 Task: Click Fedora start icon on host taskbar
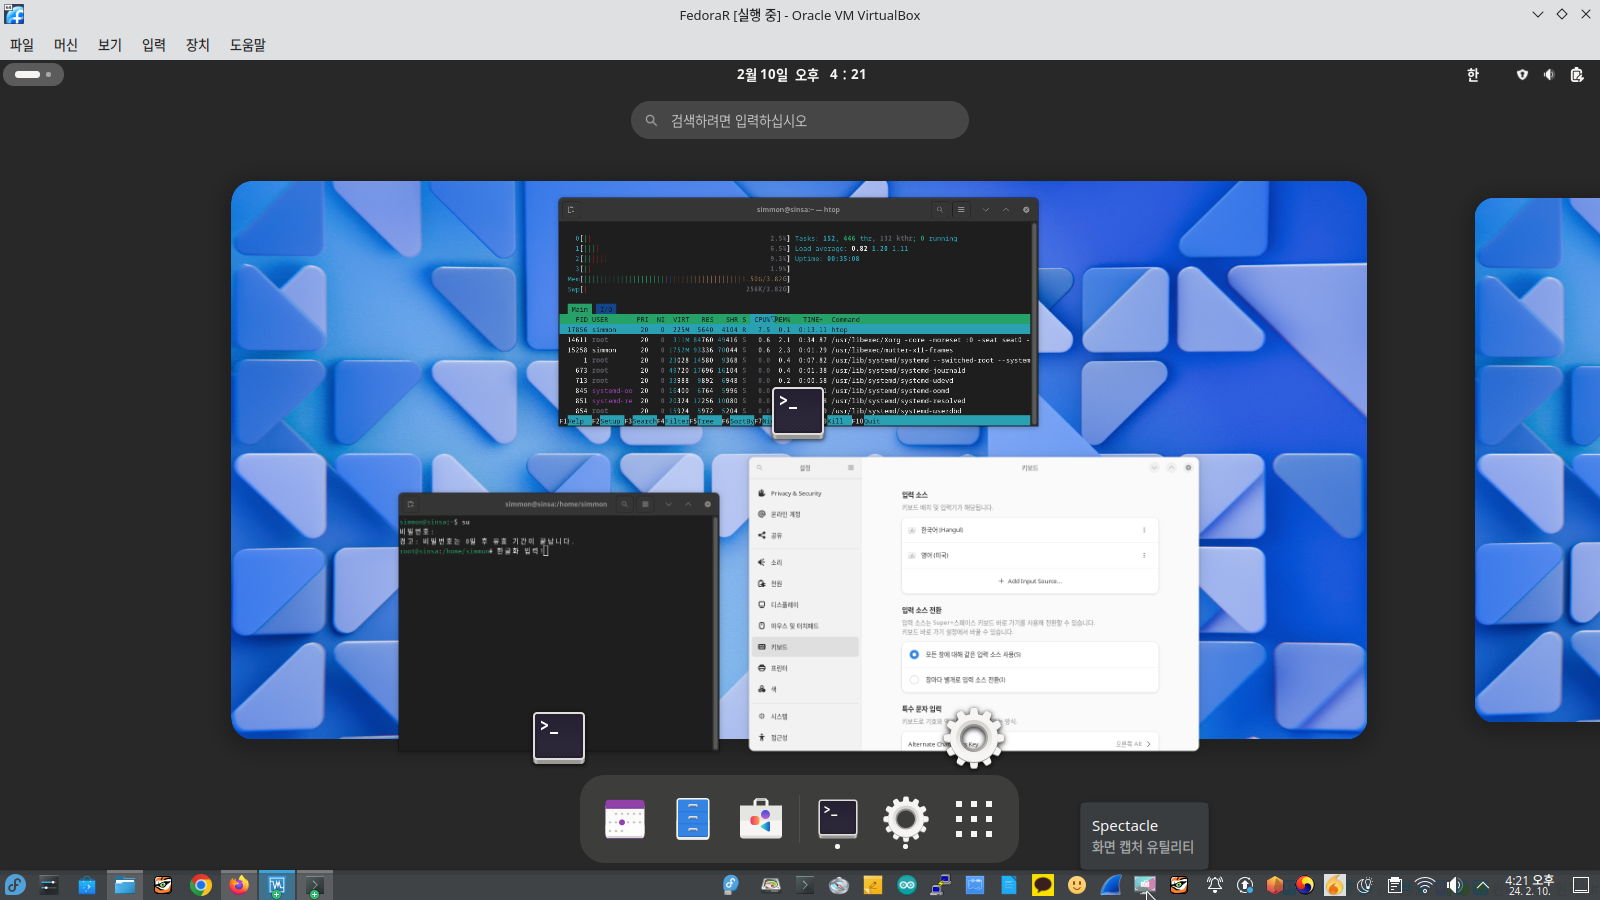pos(15,885)
